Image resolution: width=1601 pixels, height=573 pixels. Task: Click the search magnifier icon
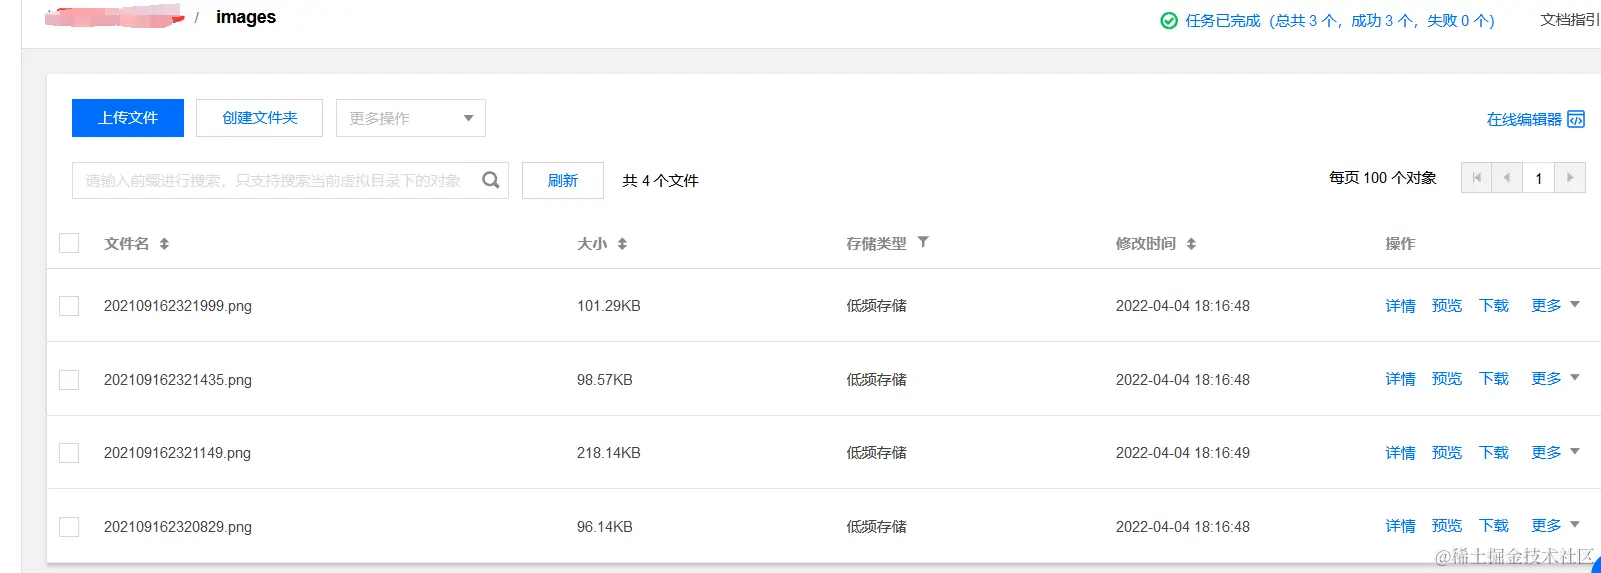491,180
